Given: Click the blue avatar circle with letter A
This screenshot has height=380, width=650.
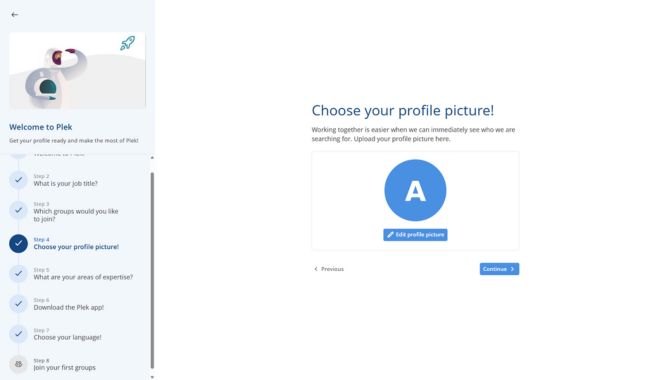Looking at the screenshot, I should pos(415,190).
